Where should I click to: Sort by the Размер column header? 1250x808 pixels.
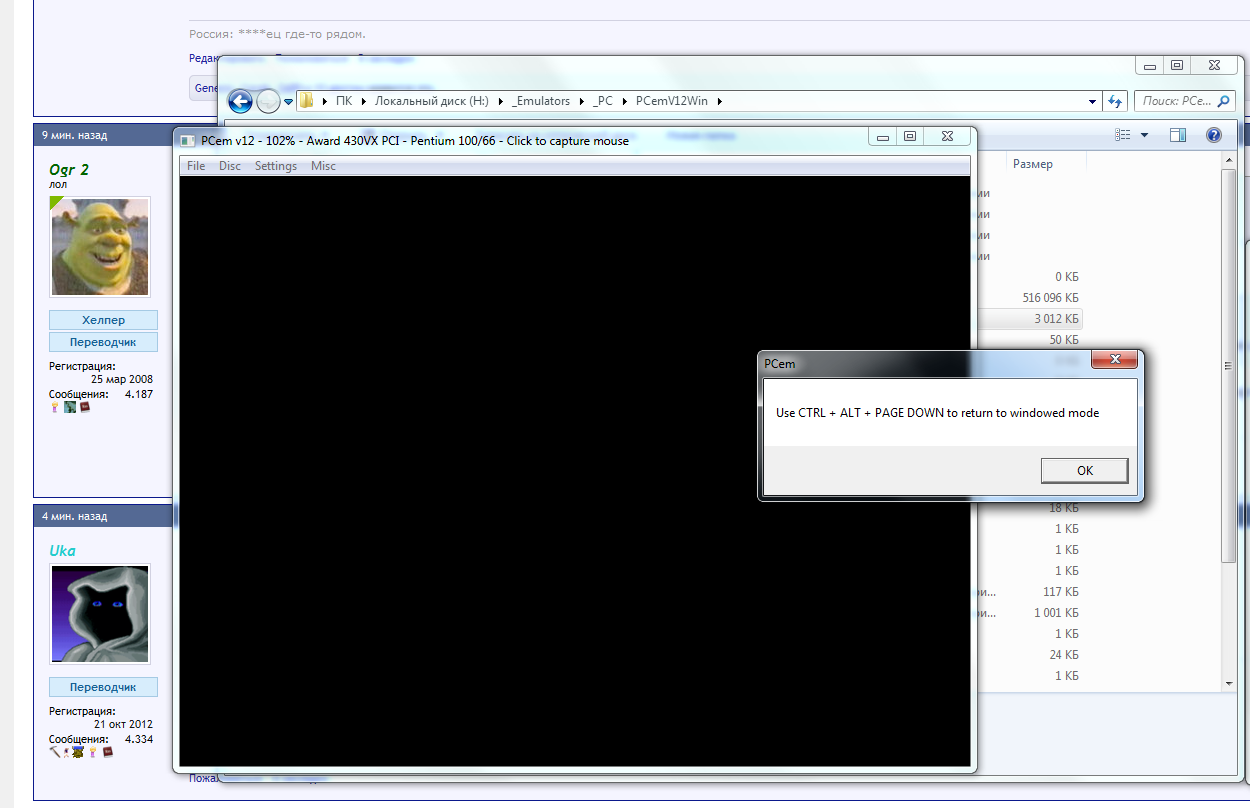tap(1032, 163)
